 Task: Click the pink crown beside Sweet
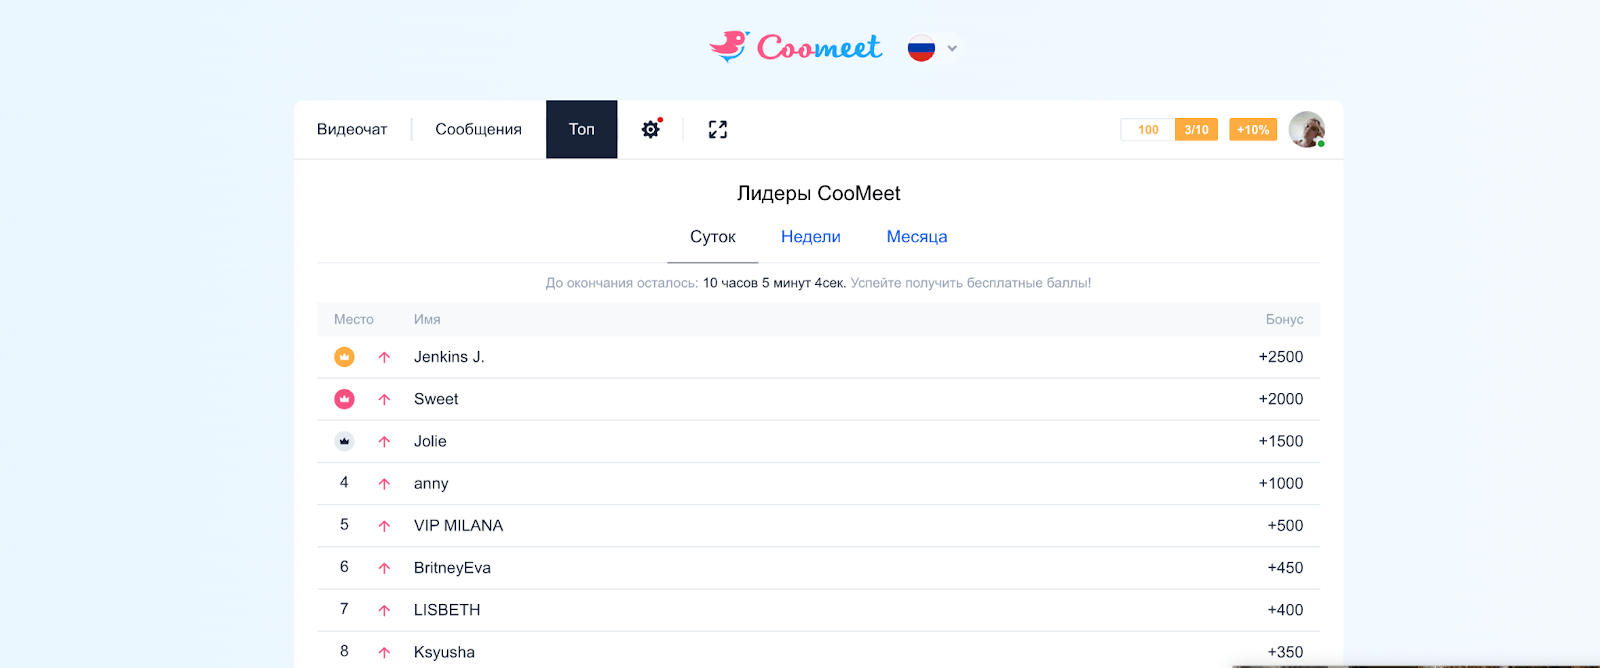pos(344,399)
